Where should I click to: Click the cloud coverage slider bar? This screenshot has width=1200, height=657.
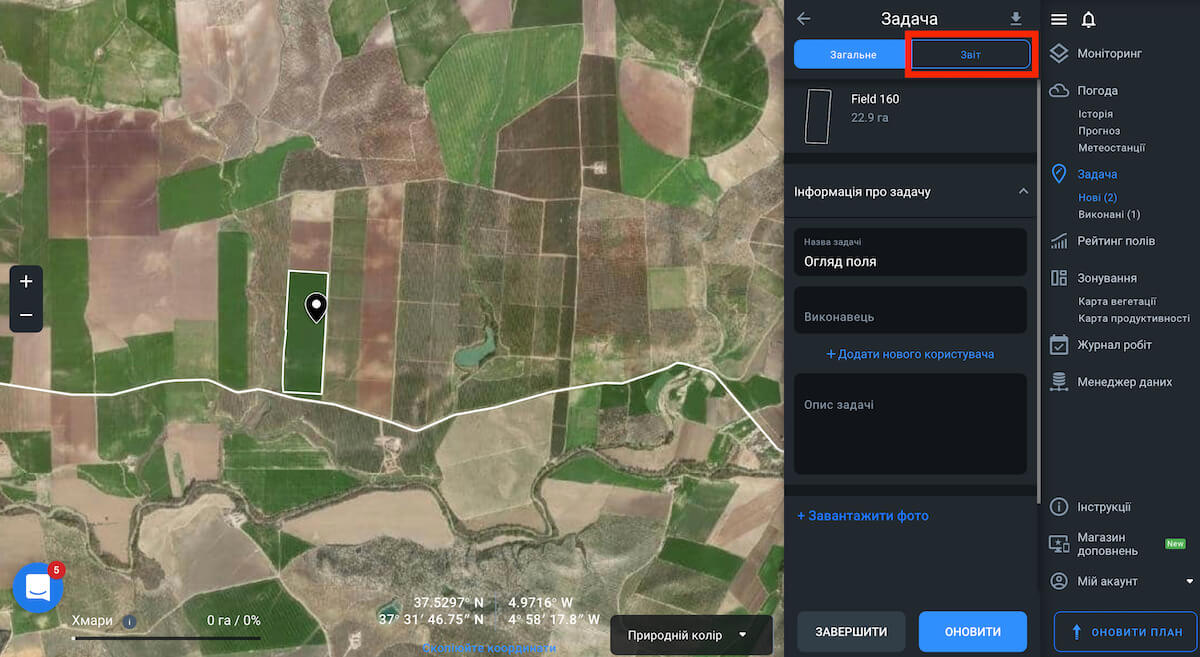[x=166, y=637]
